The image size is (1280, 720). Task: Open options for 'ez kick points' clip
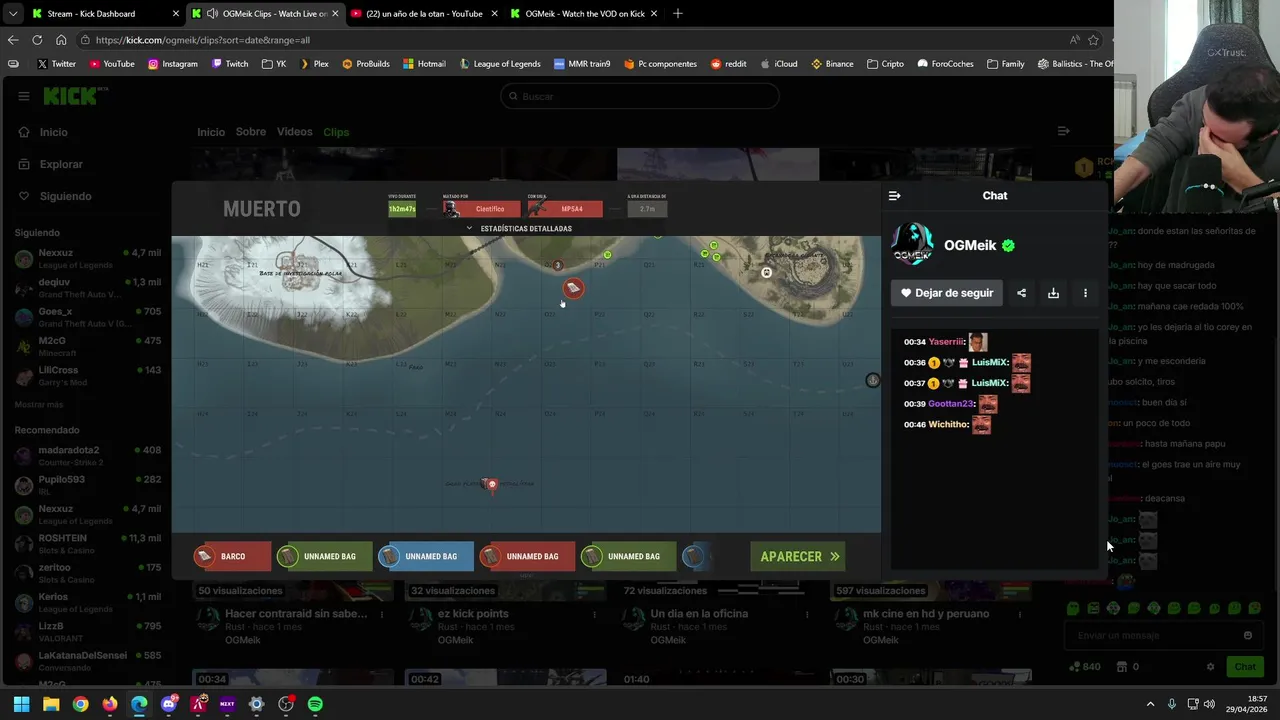pos(594,615)
